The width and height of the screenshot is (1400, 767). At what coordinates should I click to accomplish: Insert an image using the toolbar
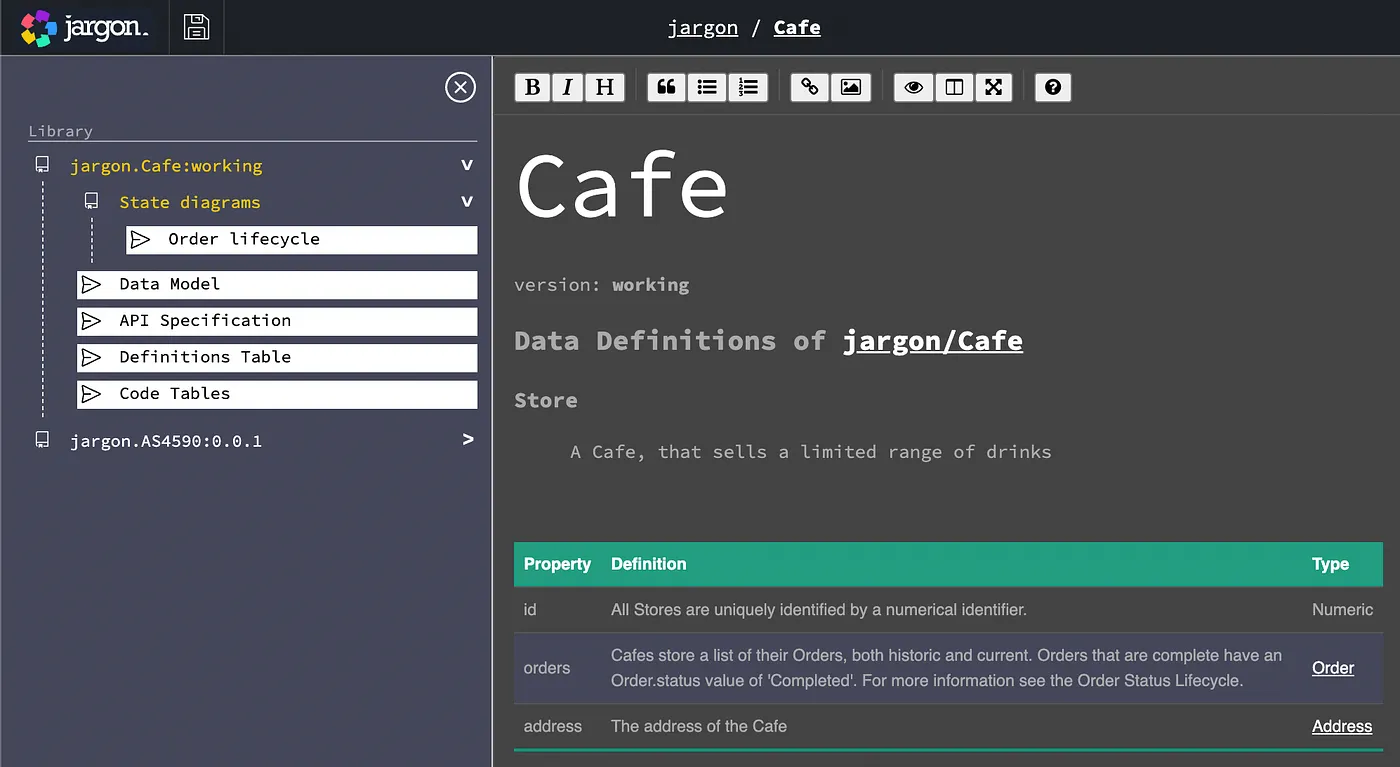pos(851,87)
